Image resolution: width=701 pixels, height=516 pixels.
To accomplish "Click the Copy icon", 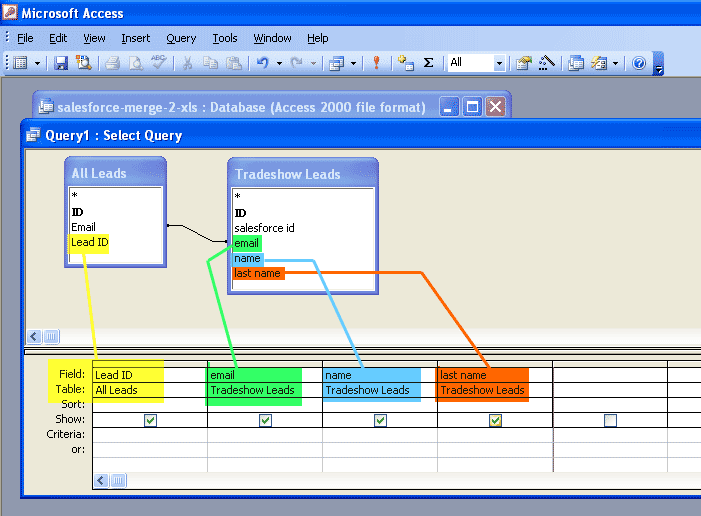I will tap(211, 63).
